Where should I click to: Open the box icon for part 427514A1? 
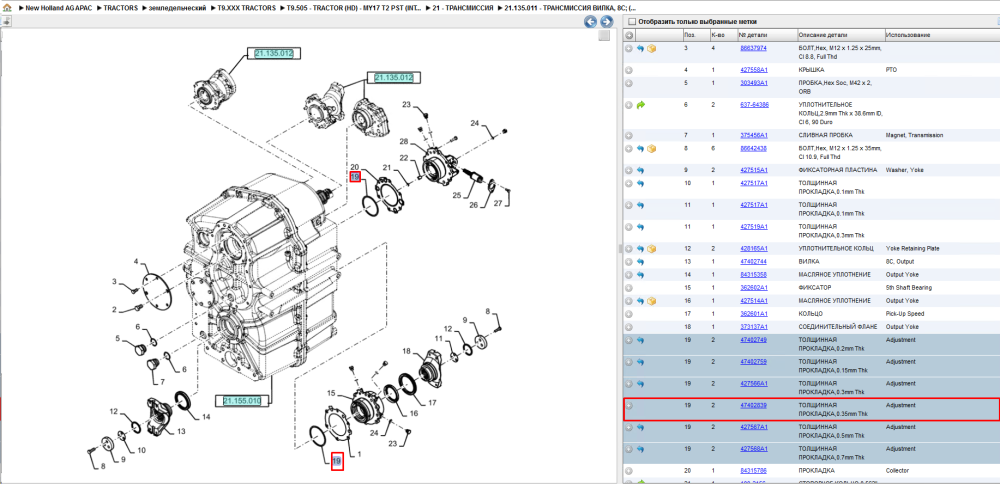(651, 301)
